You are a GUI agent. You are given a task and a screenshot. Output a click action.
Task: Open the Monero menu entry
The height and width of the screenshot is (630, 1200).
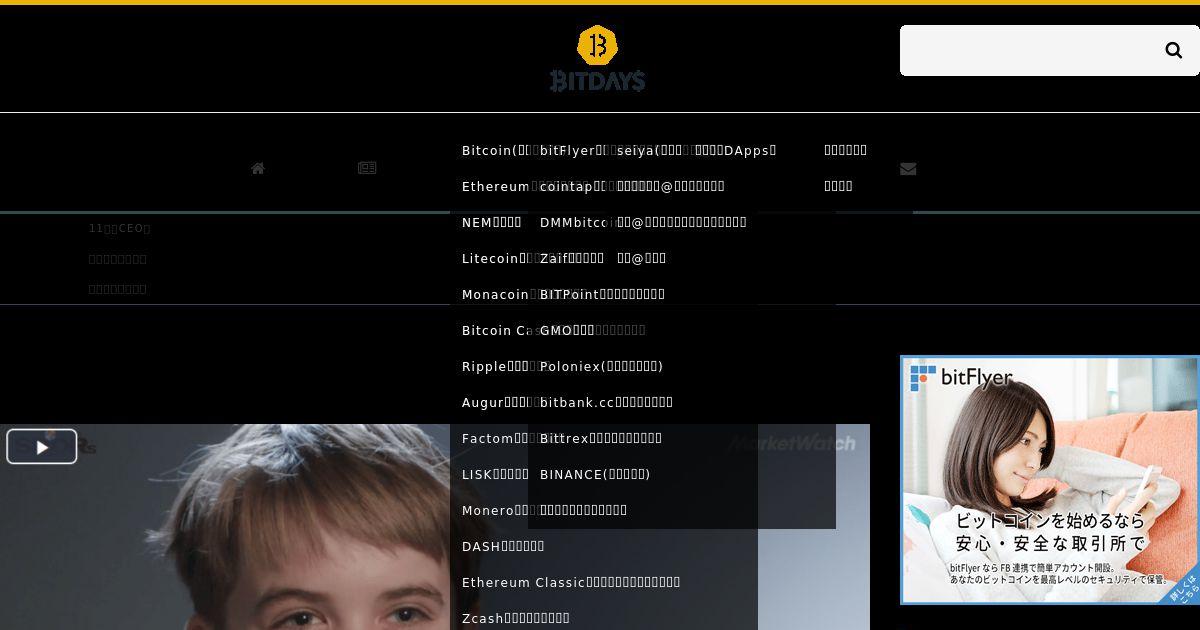(x=495, y=510)
